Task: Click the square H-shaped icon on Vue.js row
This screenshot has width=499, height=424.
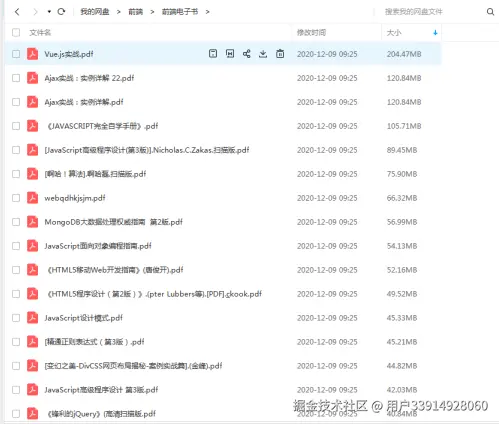Action: pos(230,54)
